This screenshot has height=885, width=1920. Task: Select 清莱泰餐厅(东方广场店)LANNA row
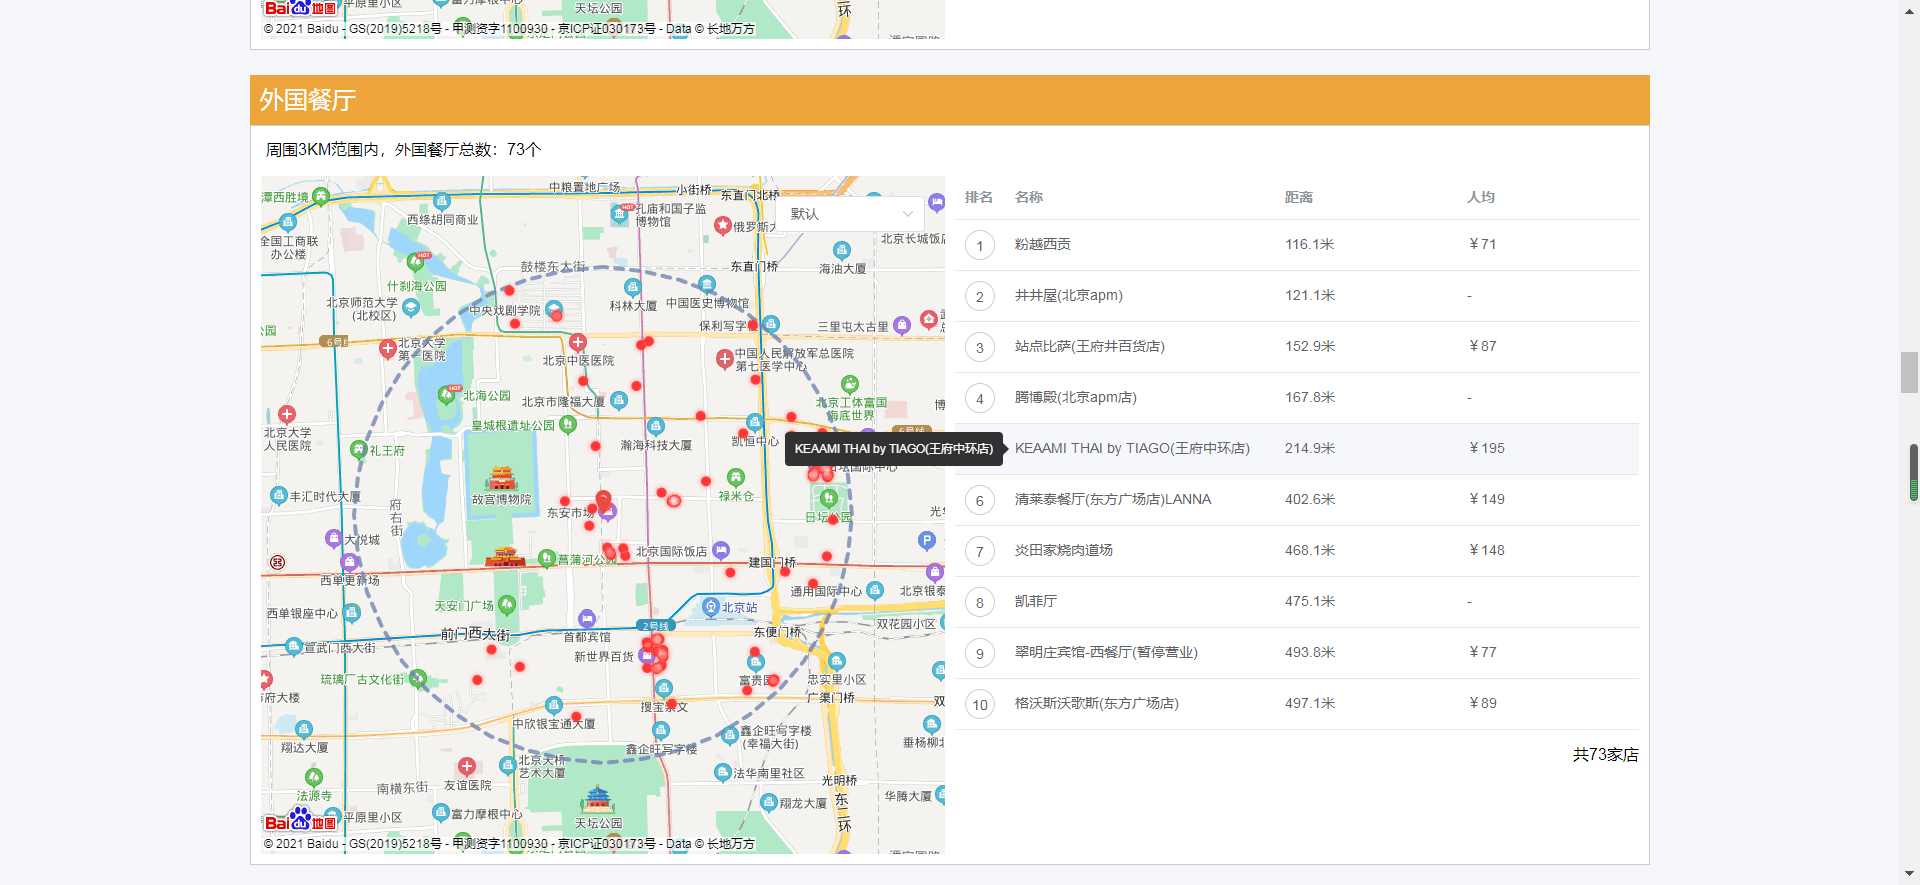(1297, 499)
